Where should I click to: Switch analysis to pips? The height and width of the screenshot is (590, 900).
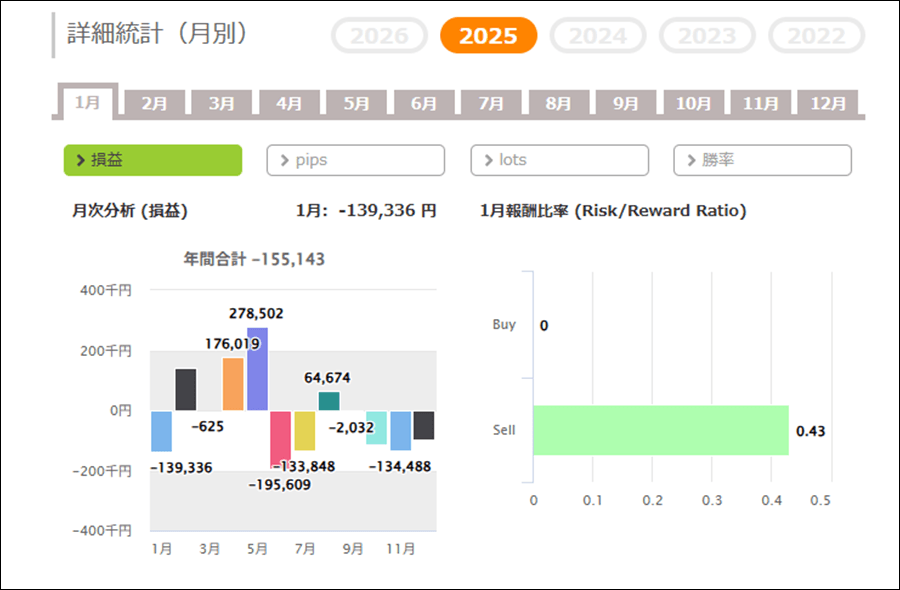tap(355, 160)
